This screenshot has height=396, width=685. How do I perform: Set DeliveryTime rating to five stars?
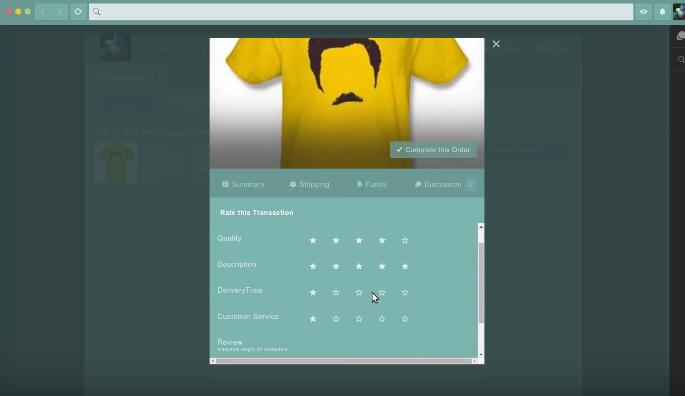[x=405, y=292]
